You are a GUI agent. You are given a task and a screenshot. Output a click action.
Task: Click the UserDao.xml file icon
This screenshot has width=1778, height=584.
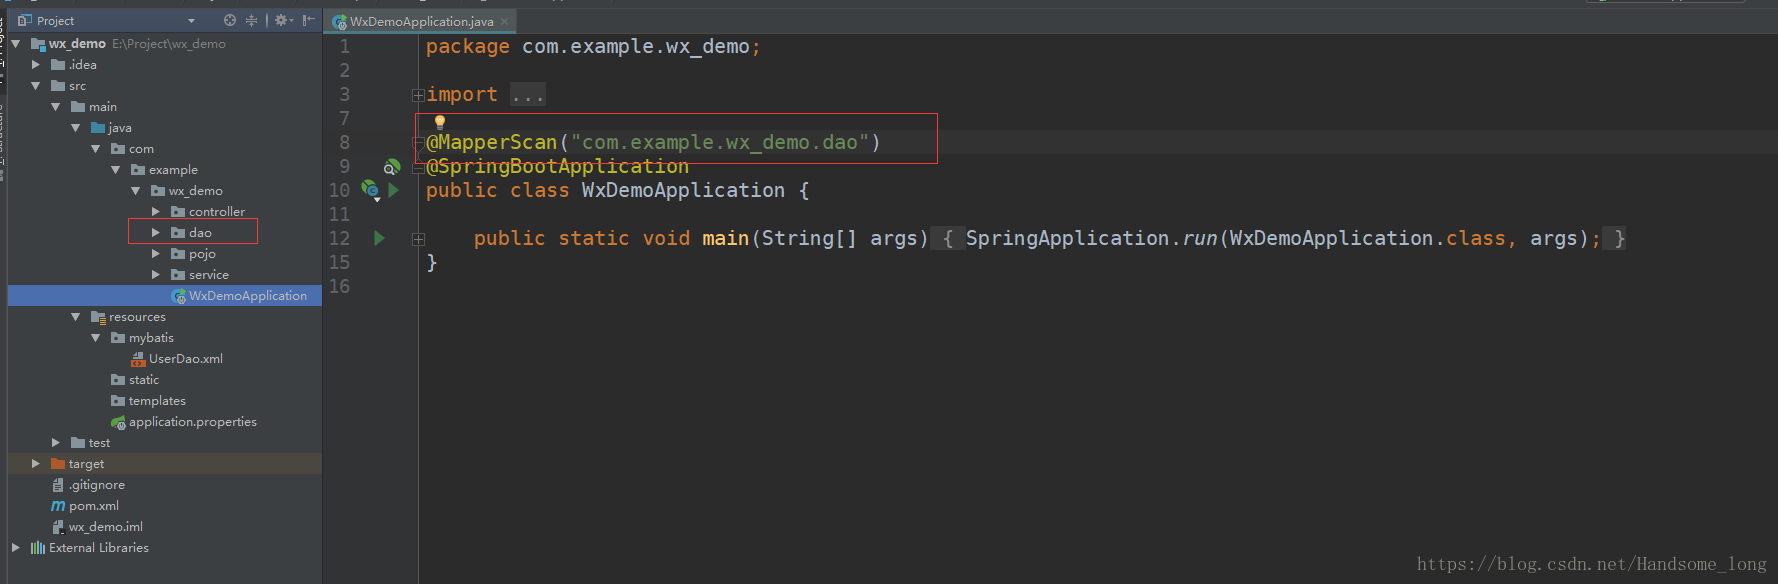(x=138, y=359)
